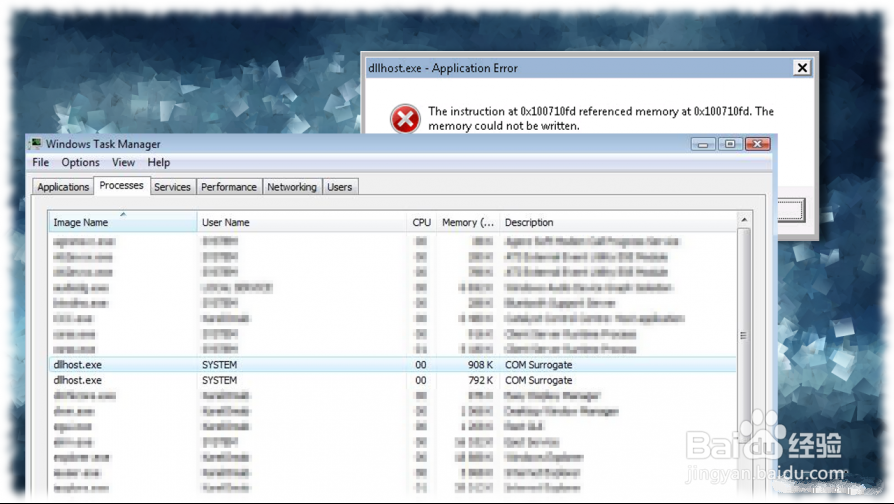Click COM Surrogate in the highlighted row
This screenshot has height=504, width=894.
[539, 365]
